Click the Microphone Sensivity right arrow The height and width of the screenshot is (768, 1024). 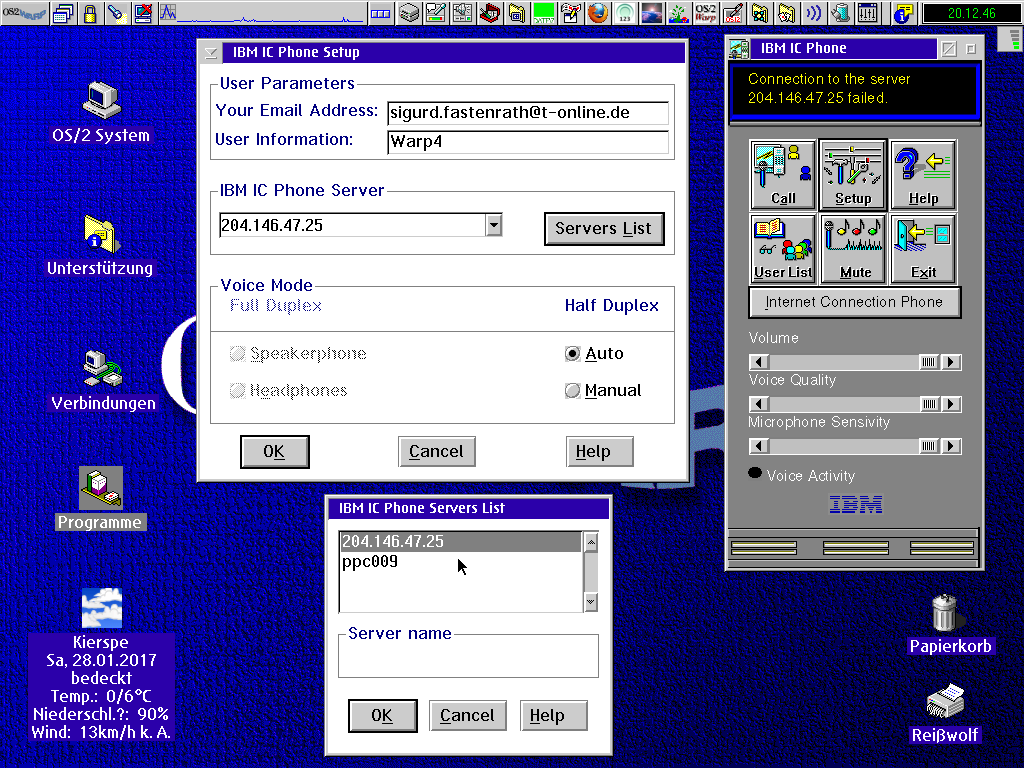point(951,446)
